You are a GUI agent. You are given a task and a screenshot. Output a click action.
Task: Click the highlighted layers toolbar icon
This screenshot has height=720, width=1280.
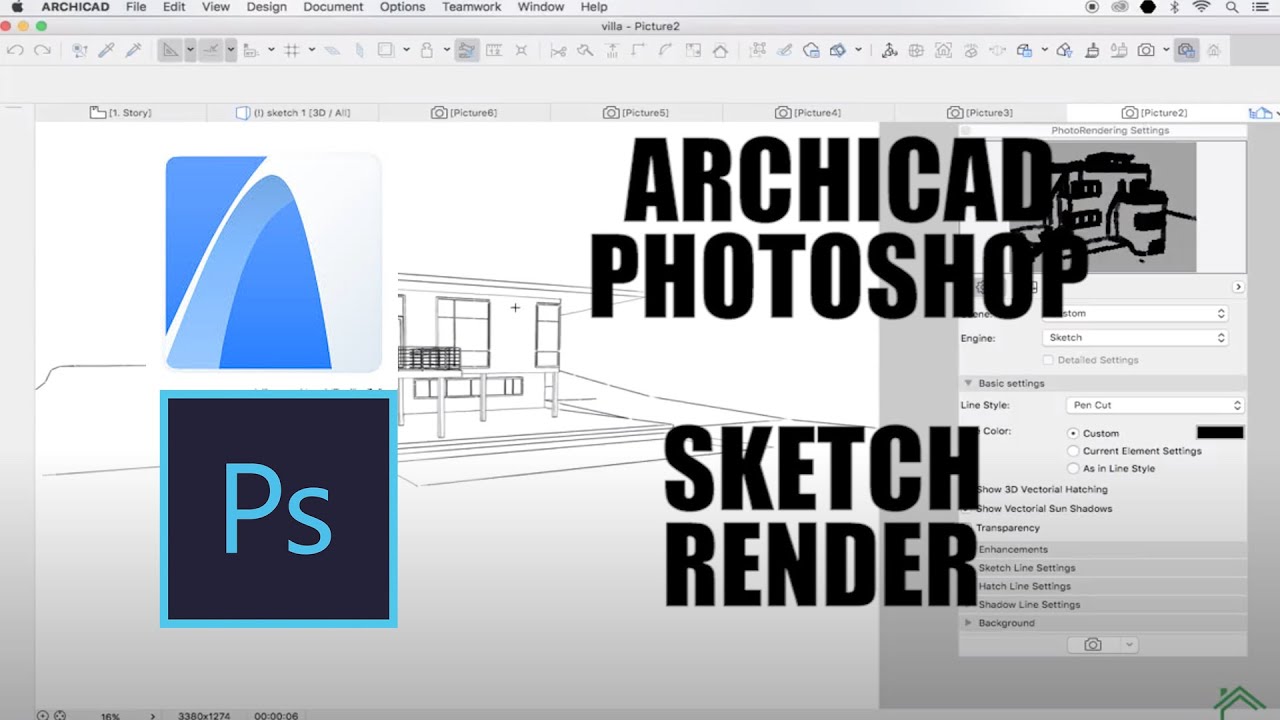[466, 50]
